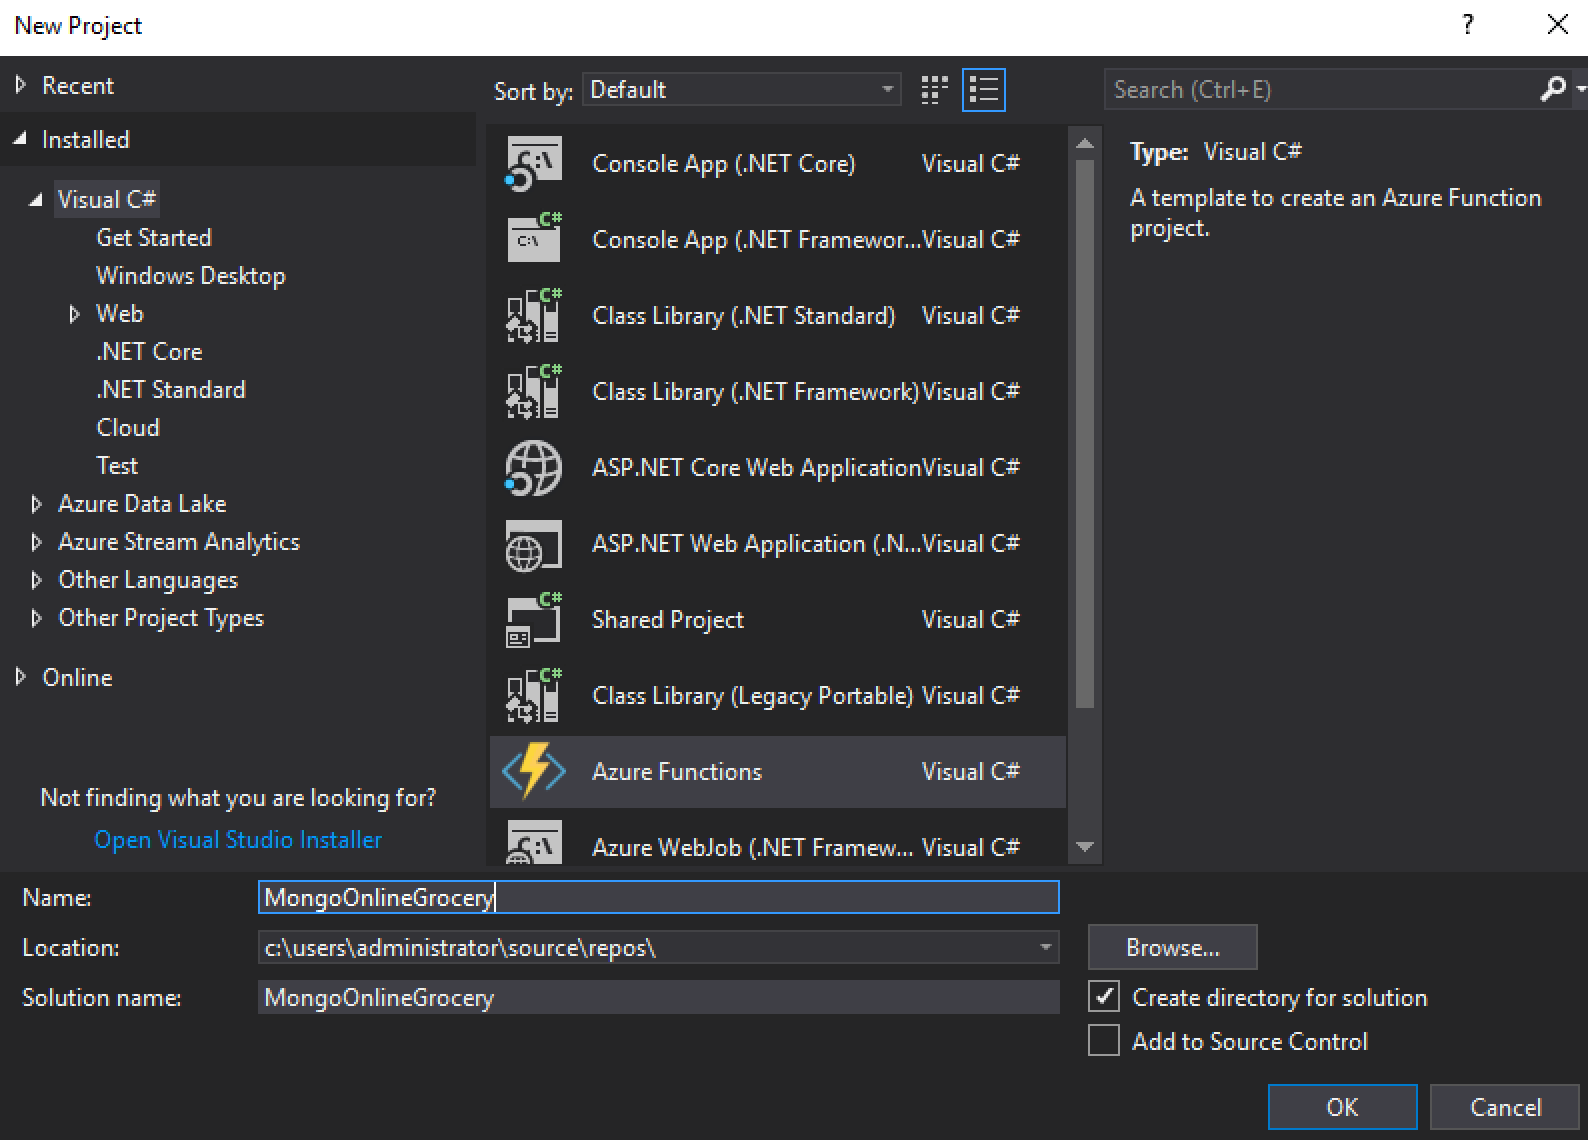The width and height of the screenshot is (1588, 1140).
Task: Click the Class Library (Legacy Portable) icon
Action: [534, 696]
